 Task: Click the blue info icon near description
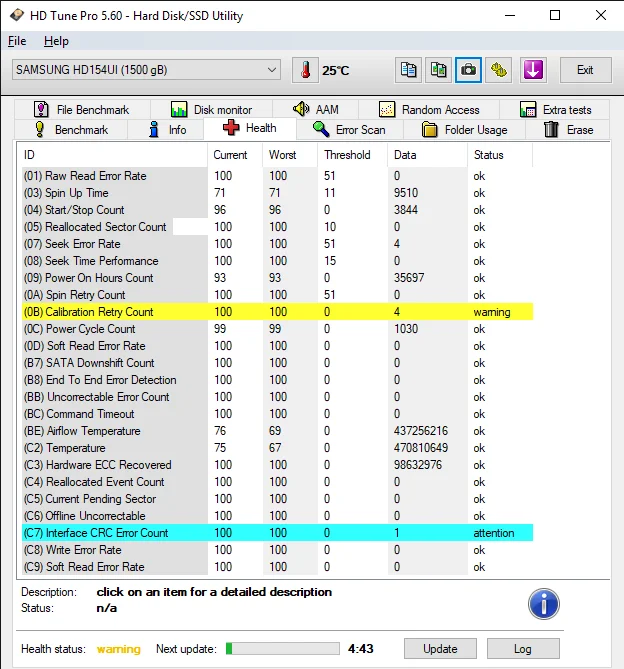(543, 604)
